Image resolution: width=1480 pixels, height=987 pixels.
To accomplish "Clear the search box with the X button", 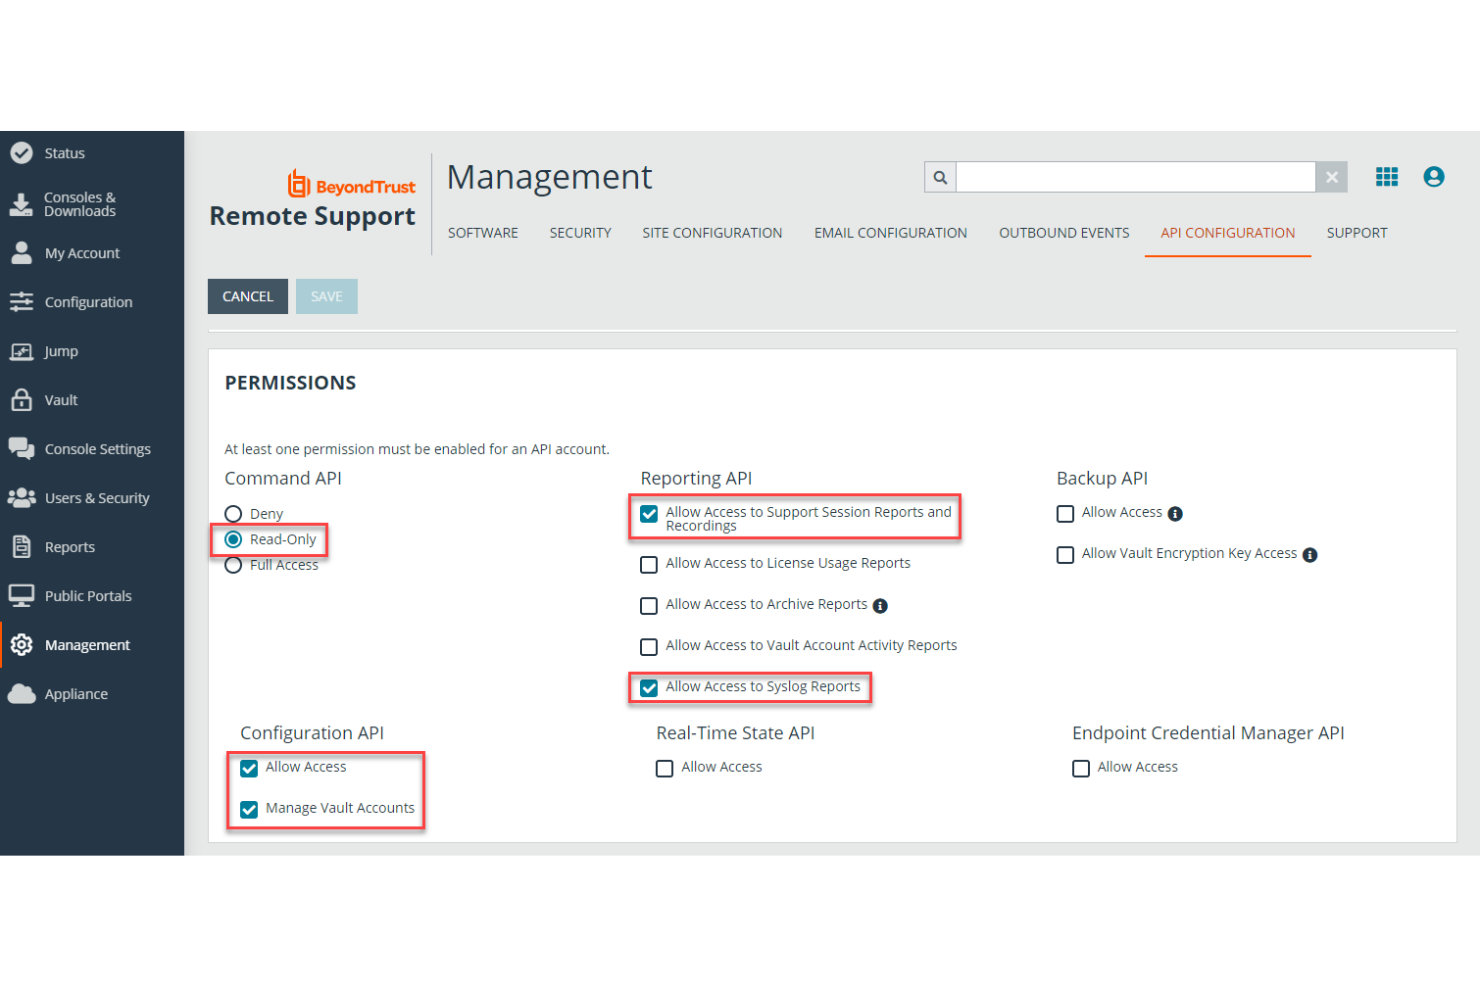I will pyautogui.click(x=1332, y=177).
